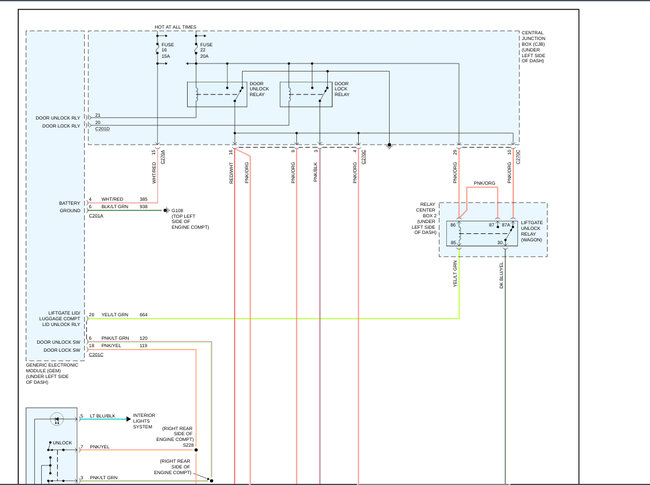Click the horizontal WHT/RED 385 wire label

(124, 199)
